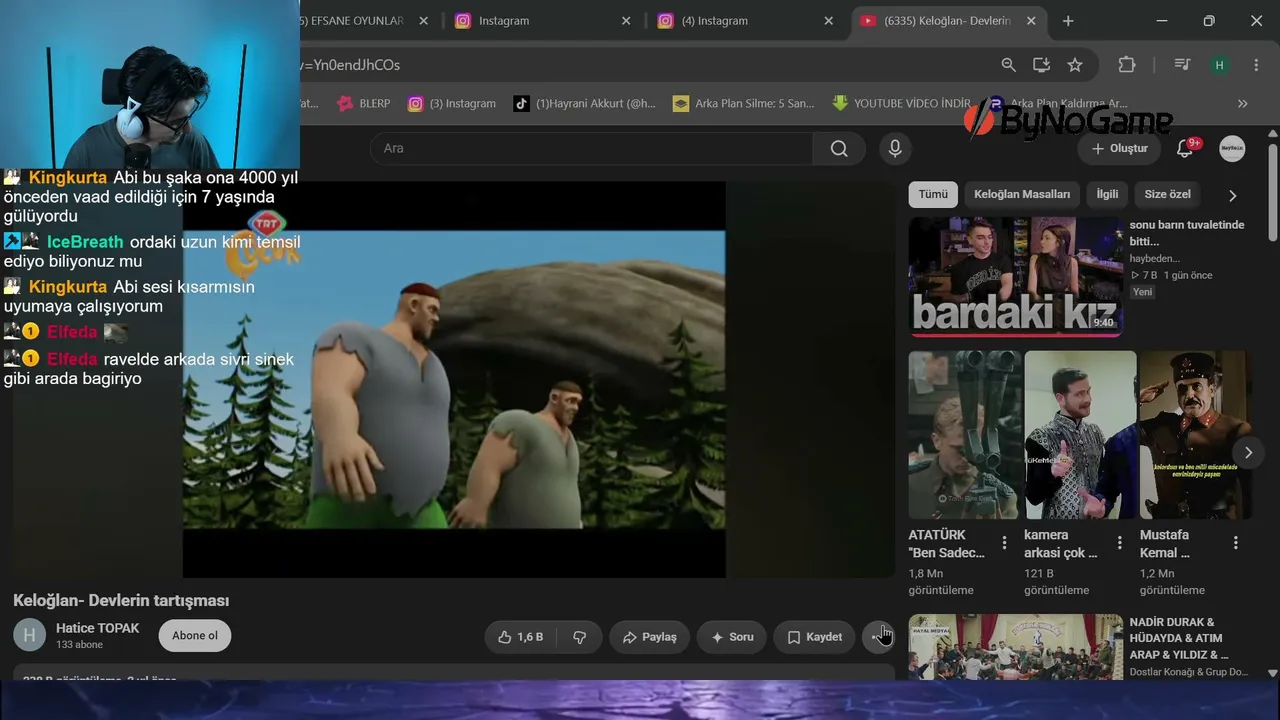Click the YouTube search magnifier button

pyautogui.click(x=839, y=148)
